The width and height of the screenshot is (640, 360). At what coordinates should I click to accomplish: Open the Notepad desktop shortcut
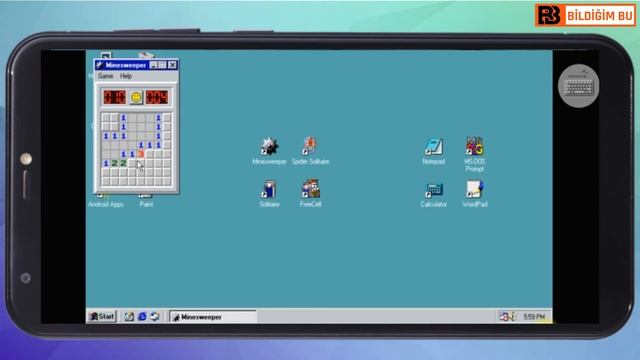(x=433, y=151)
